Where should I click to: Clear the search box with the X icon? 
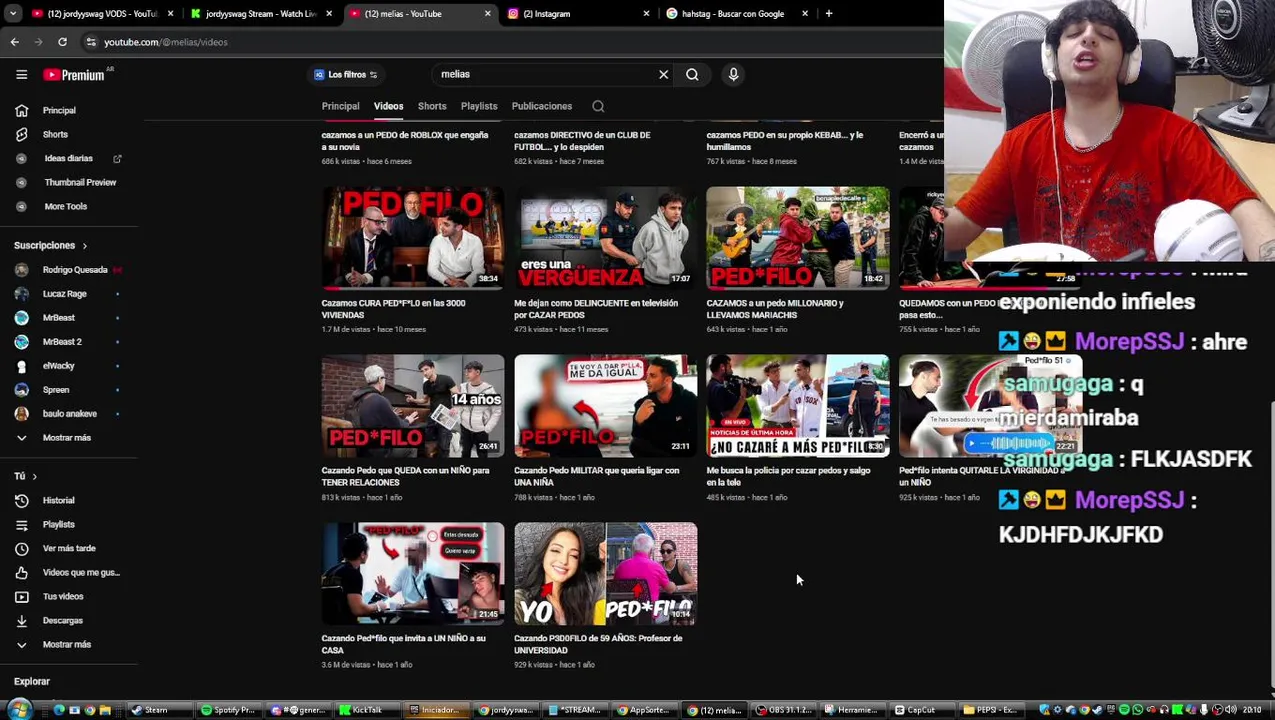click(663, 74)
